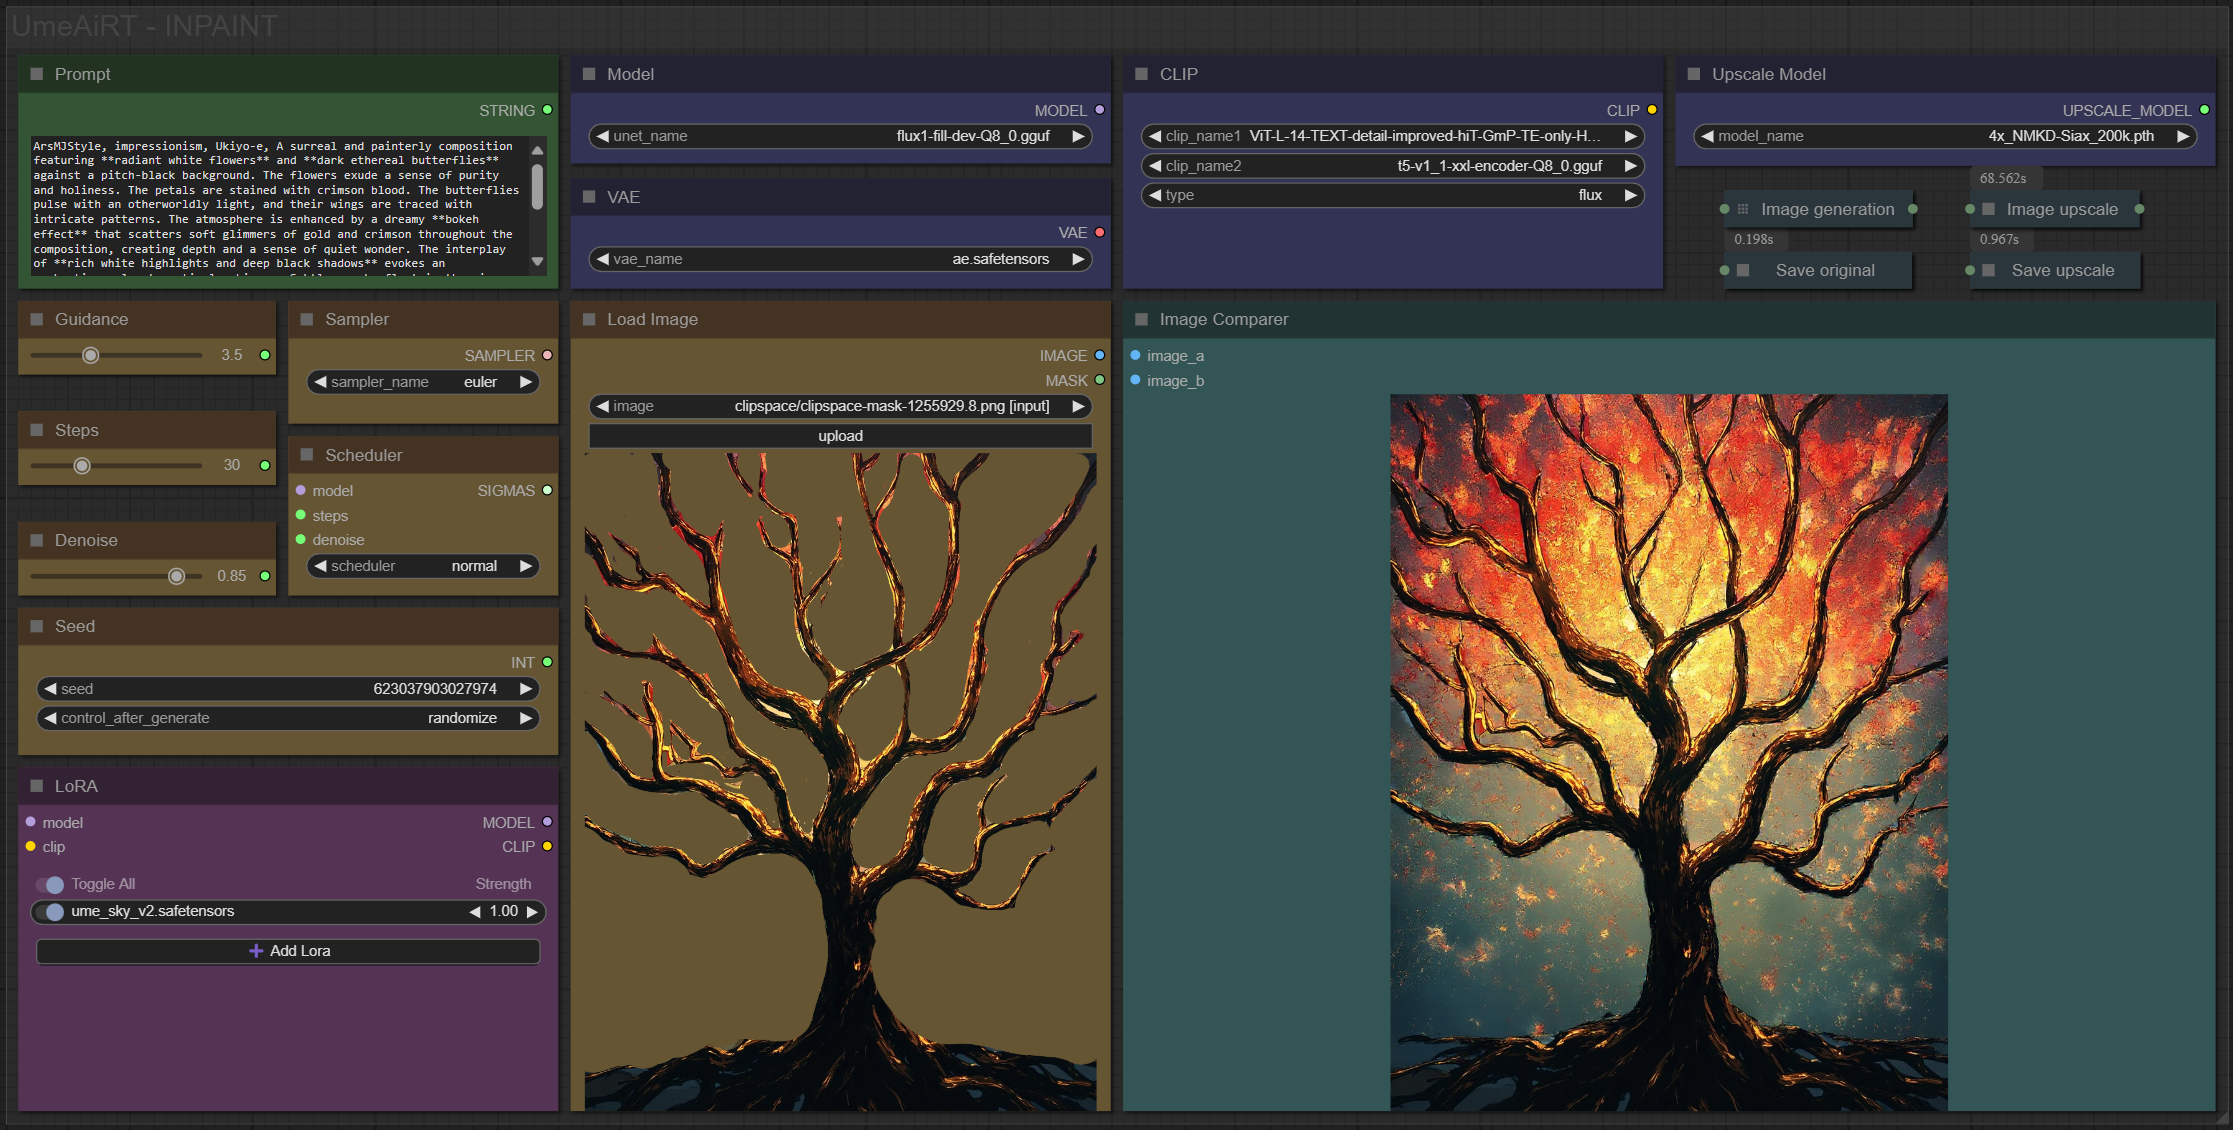Toggle the Save upscale node square

pos(1988,270)
